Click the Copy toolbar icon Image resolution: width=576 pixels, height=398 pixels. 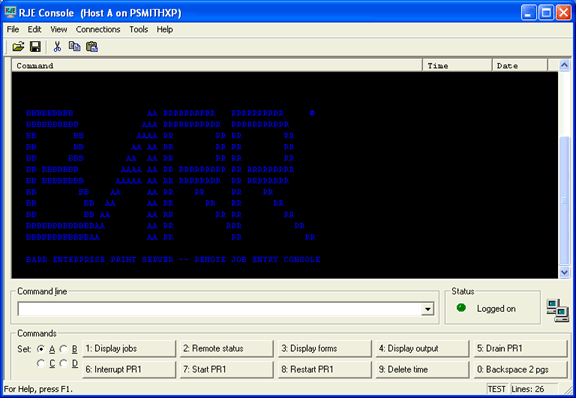pyautogui.click(x=75, y=47)
